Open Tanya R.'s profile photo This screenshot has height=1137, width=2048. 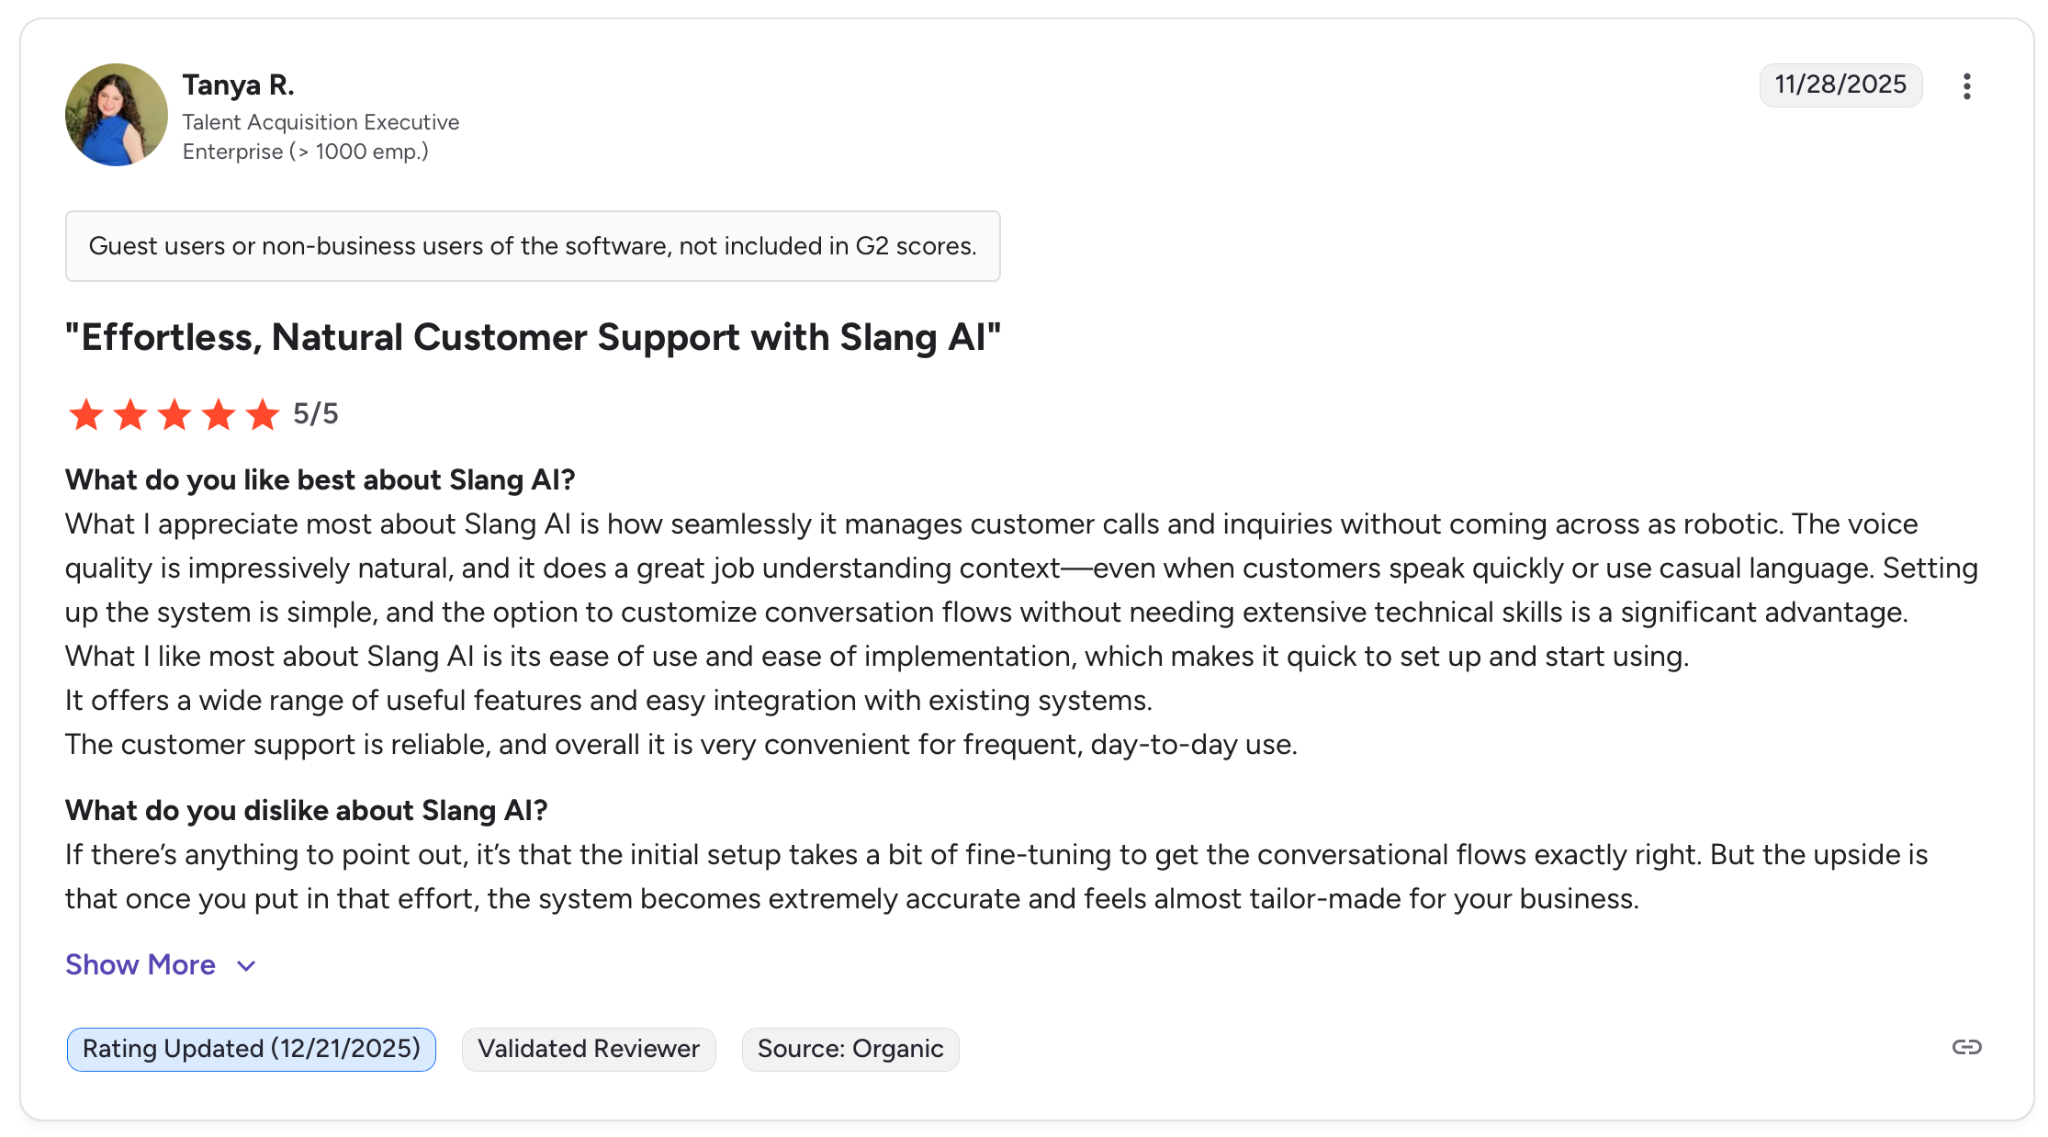coord(116,115)
